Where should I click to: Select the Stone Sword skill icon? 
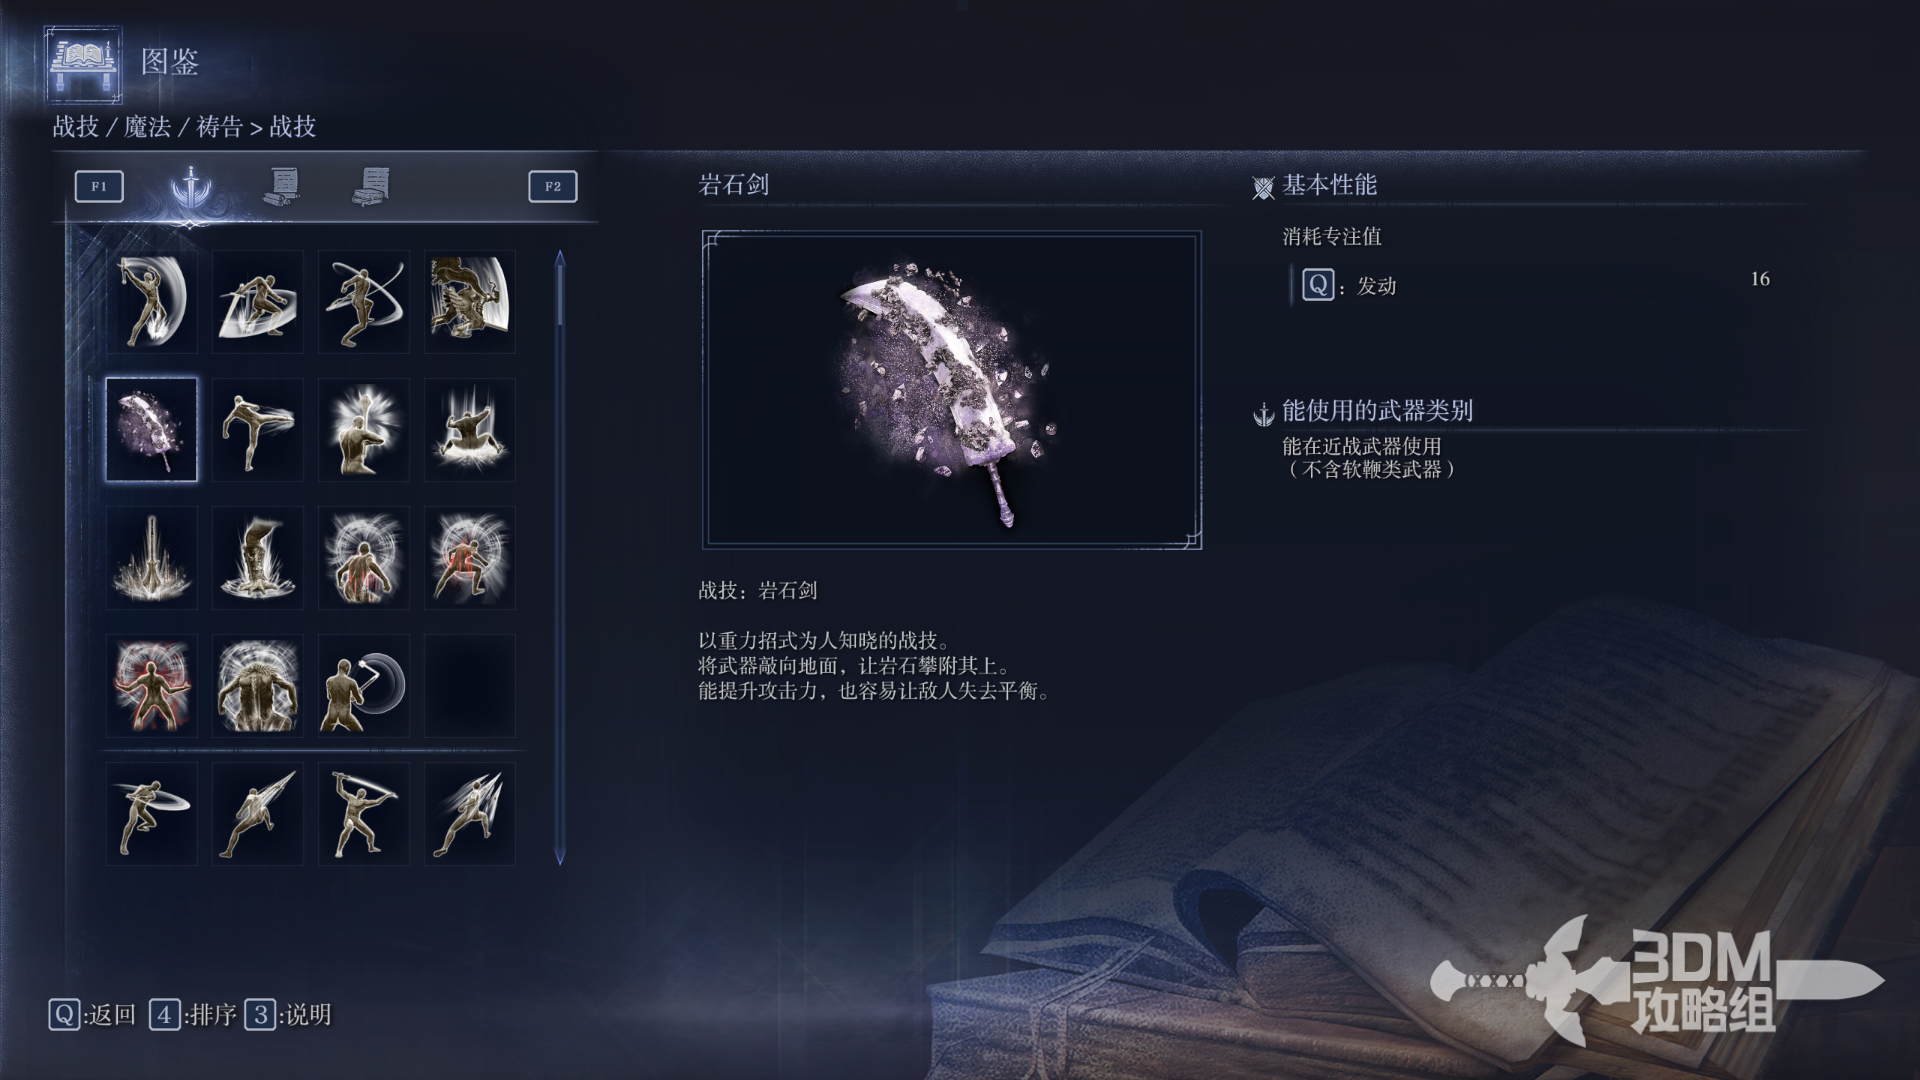(x=151, y=430)
